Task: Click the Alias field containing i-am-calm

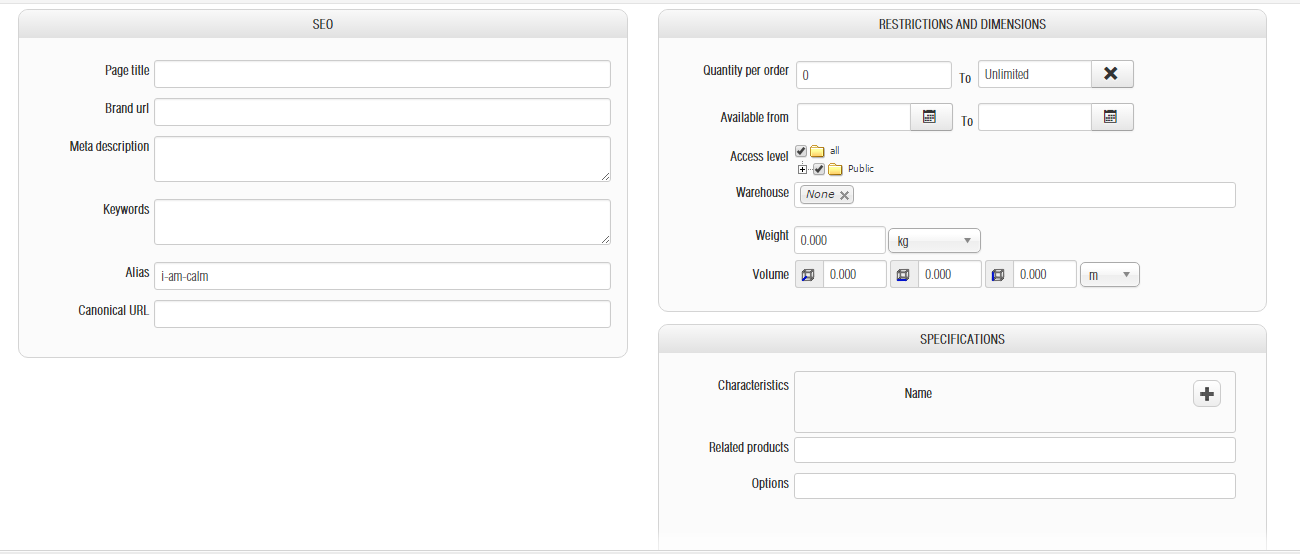Action: [382, 276]
